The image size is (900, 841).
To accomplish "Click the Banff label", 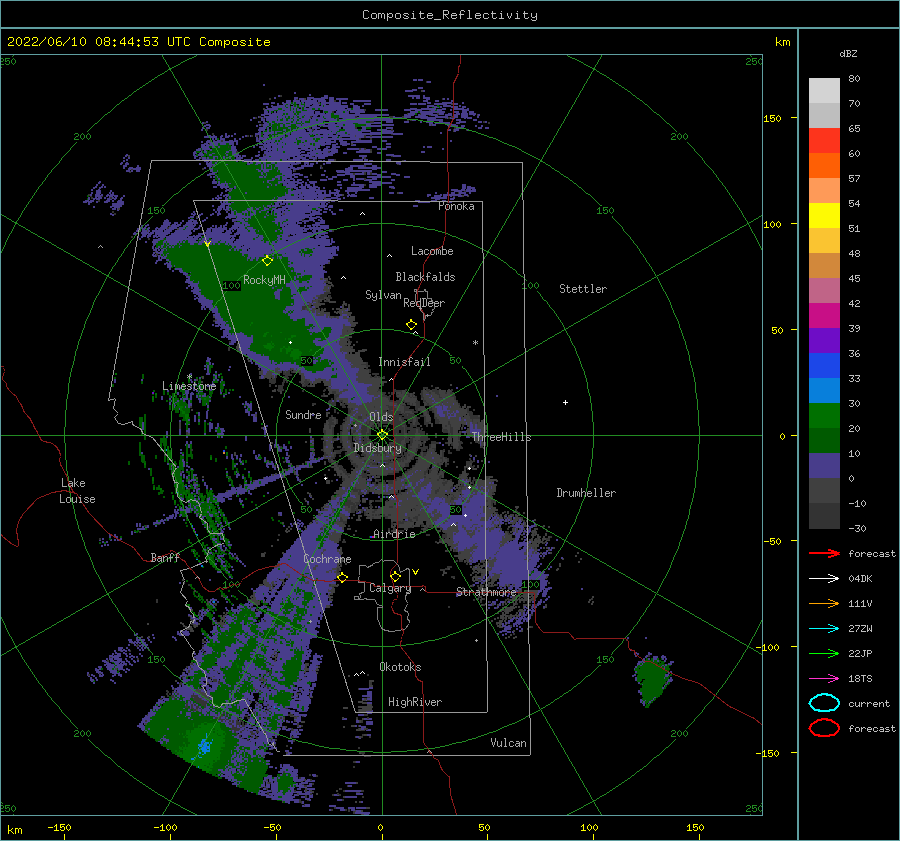I will tap(165, 557).
